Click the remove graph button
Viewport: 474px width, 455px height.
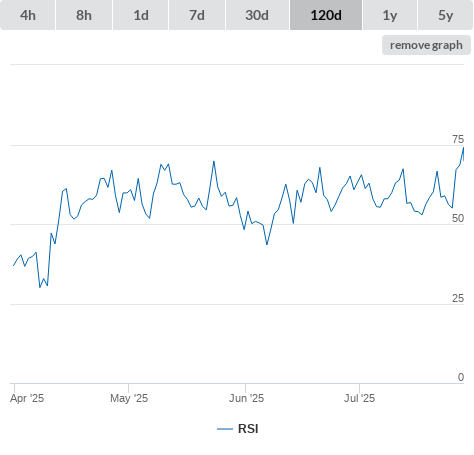(426, 45)
